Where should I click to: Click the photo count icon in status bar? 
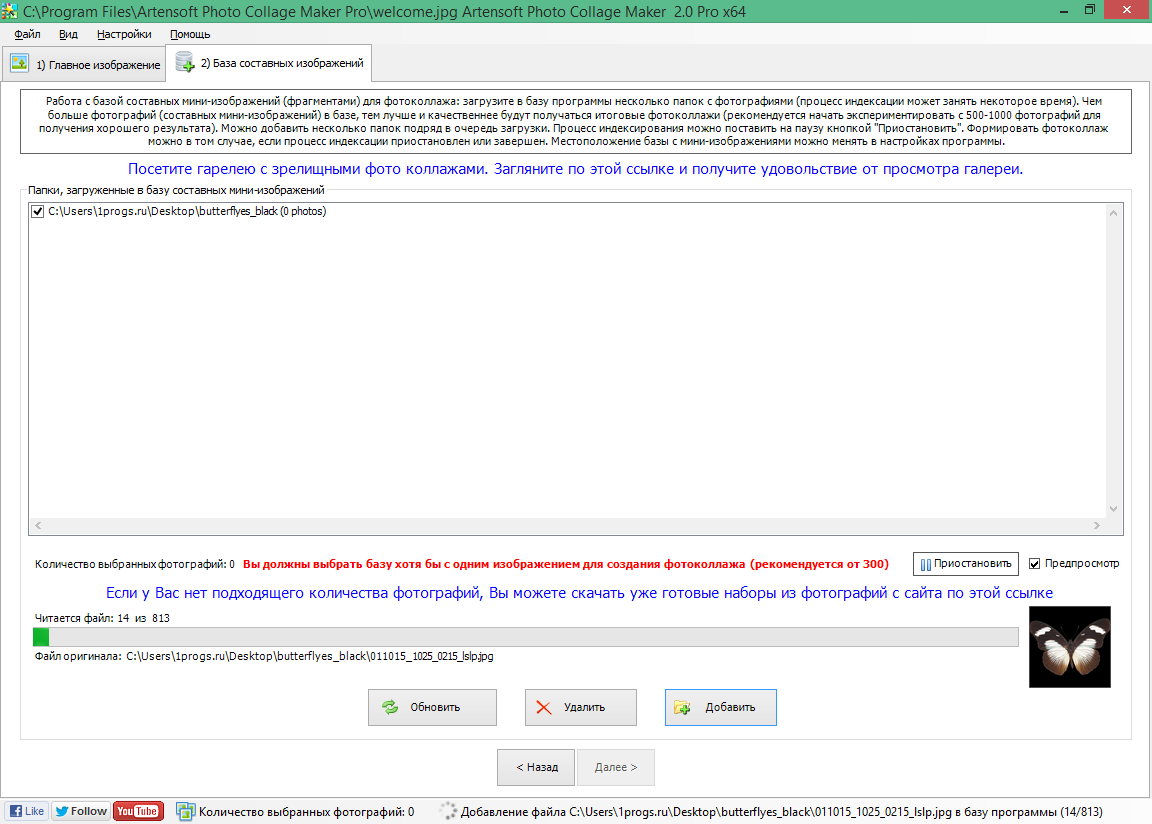point(185,812)
